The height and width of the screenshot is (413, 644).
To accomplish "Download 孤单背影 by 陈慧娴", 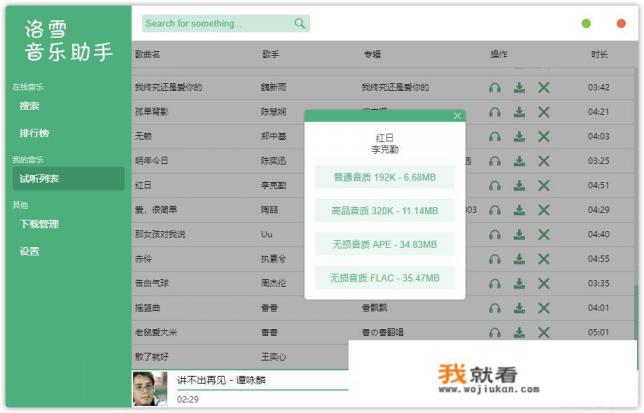I will [x=519, y=112].
